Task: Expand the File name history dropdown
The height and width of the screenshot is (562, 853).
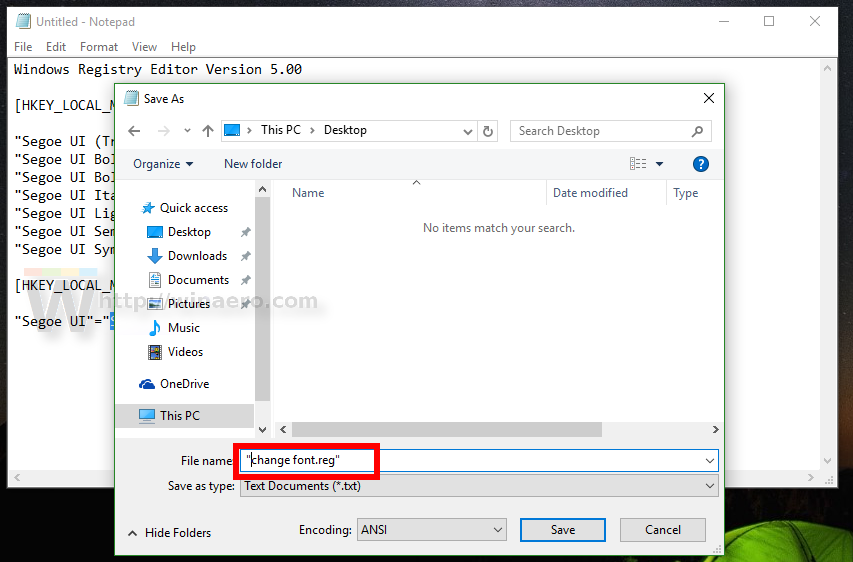Action: click(709, 461)
